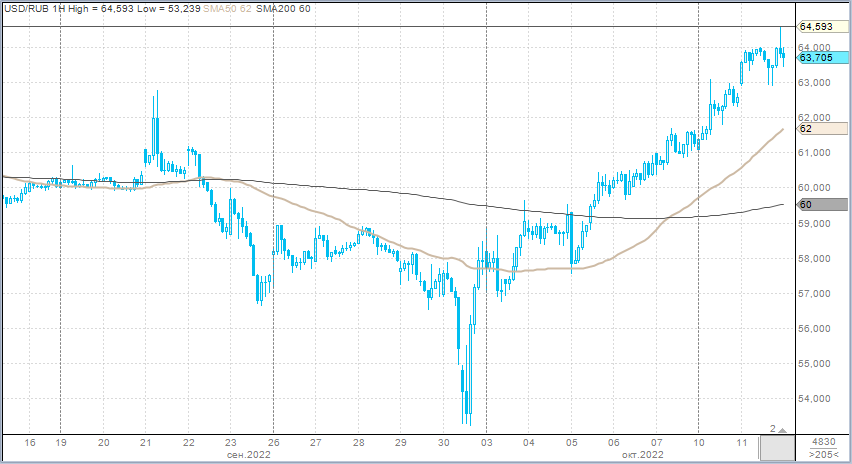Click the 4830 counter in bottom-right corner
852x464 pixels.
point(823,442)
